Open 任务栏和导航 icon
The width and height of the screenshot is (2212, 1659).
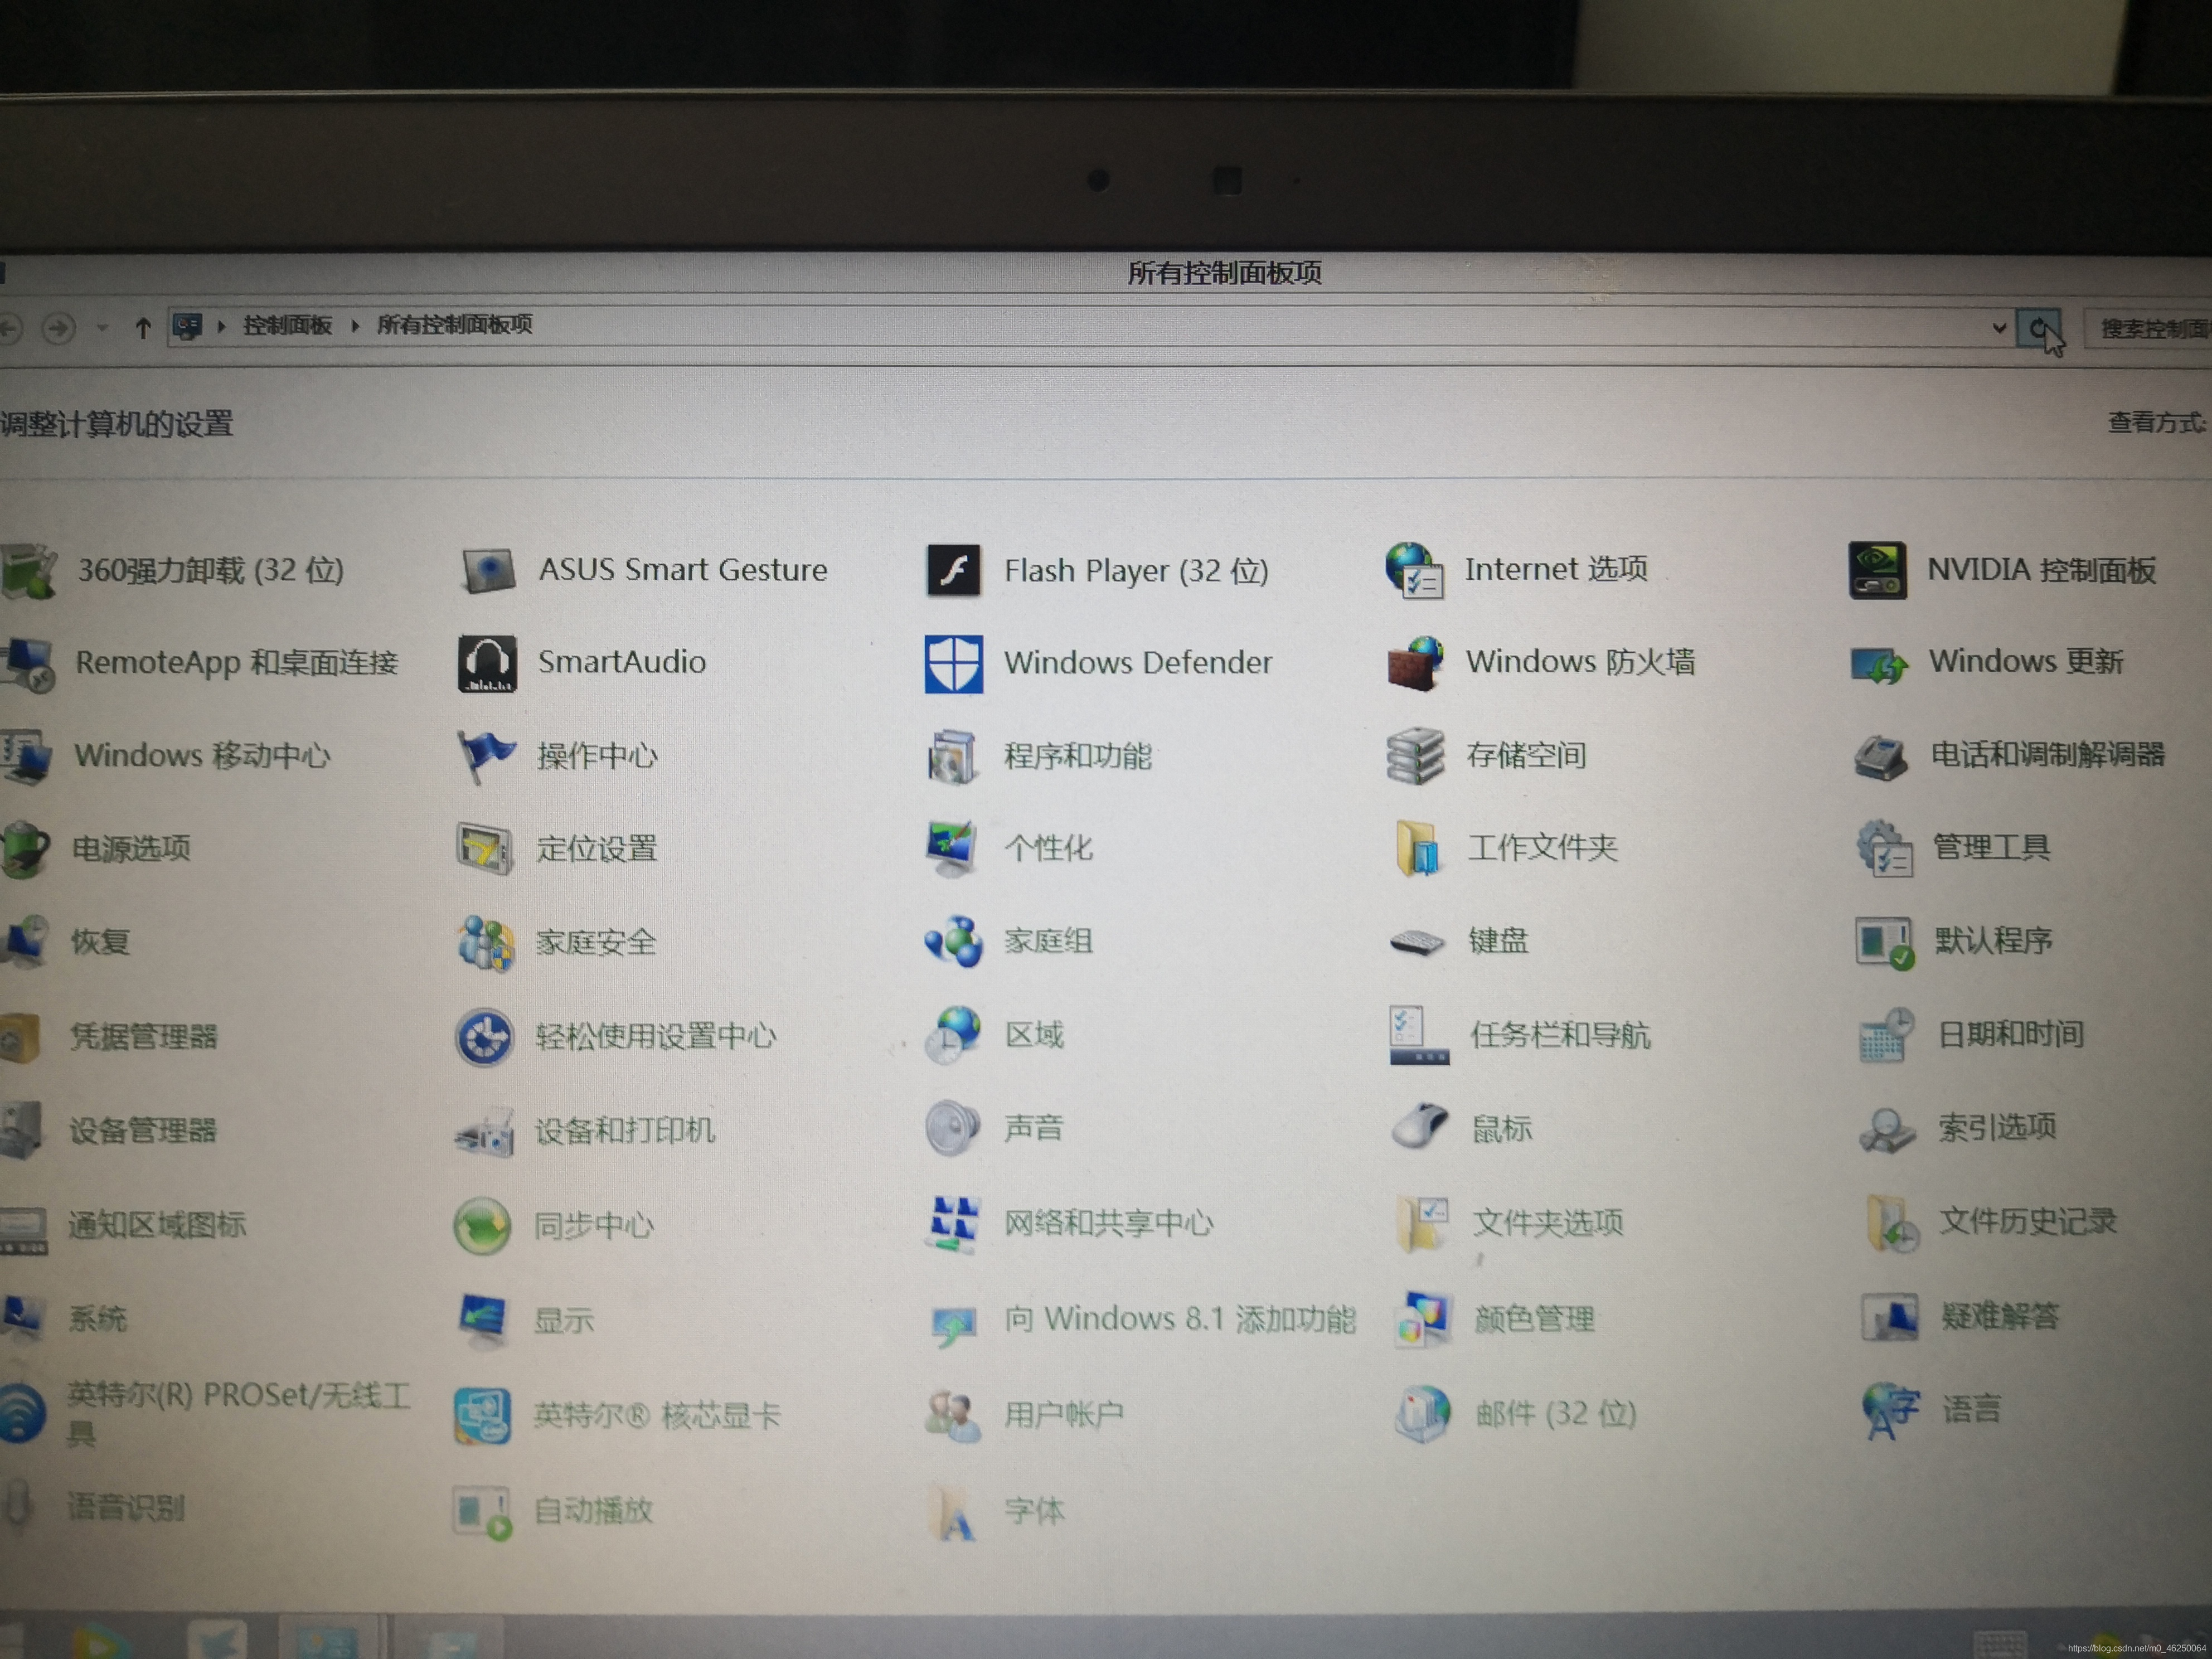tap(1418, 1035)
